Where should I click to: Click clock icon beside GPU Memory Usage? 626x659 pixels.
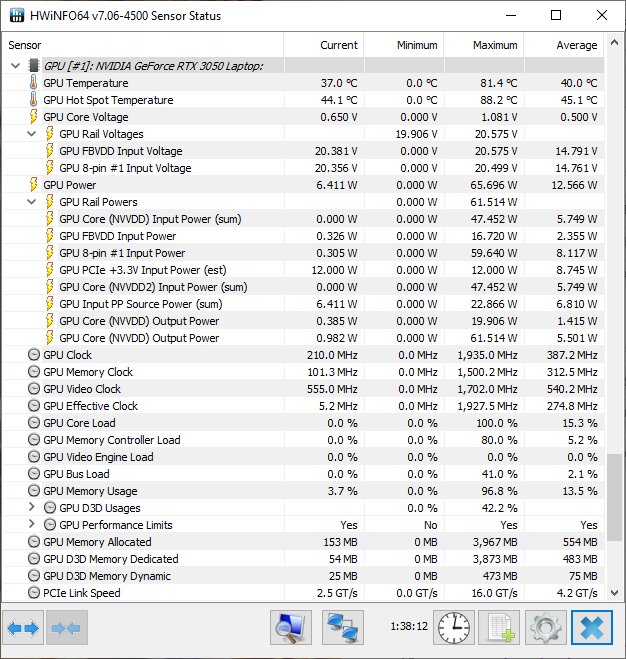coord(34,491)
